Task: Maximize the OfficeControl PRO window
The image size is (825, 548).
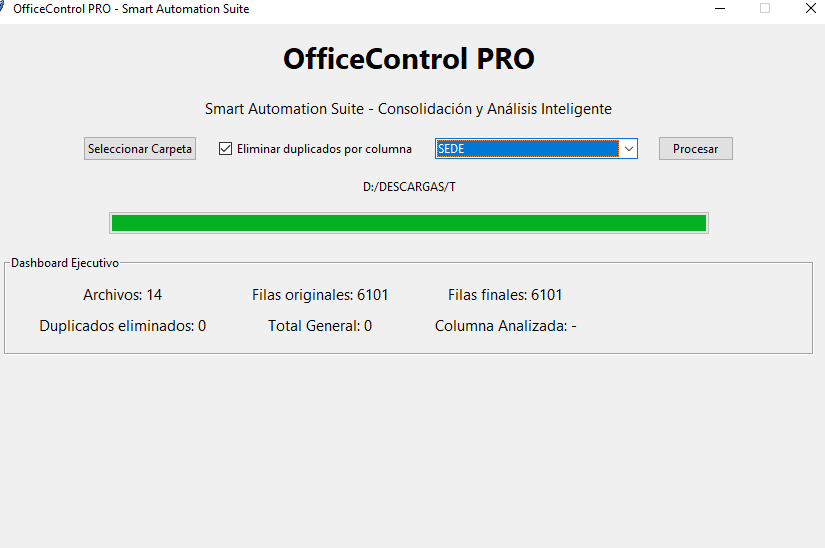Action: click(x=765, y=9)
